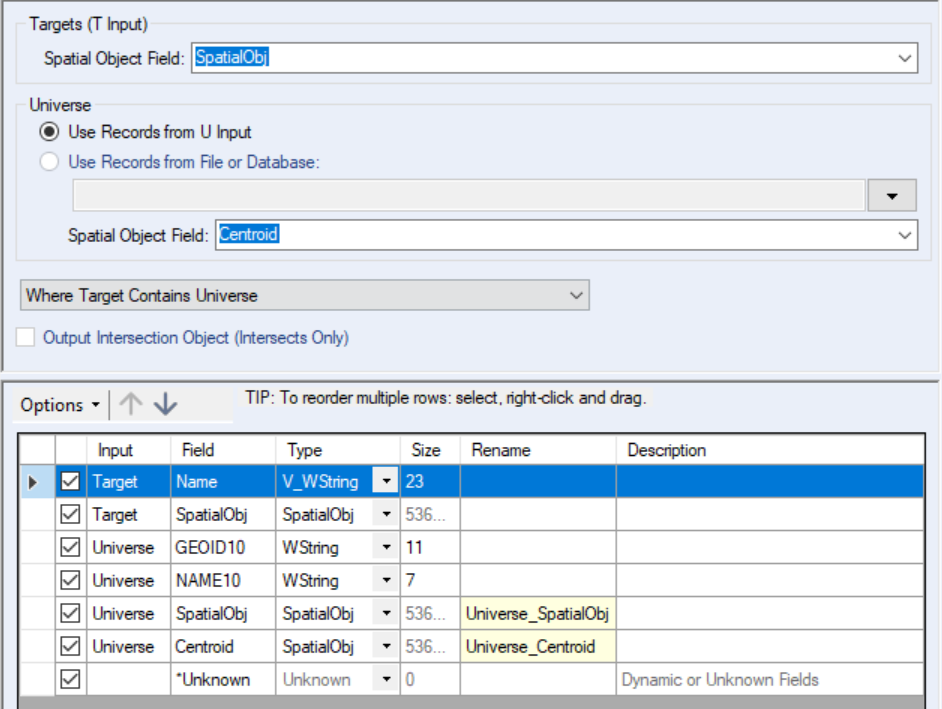This screenshot has width=942, height=709.
Task: Open type dropdown for Target SpatialObj row
Action: (386, 514)
